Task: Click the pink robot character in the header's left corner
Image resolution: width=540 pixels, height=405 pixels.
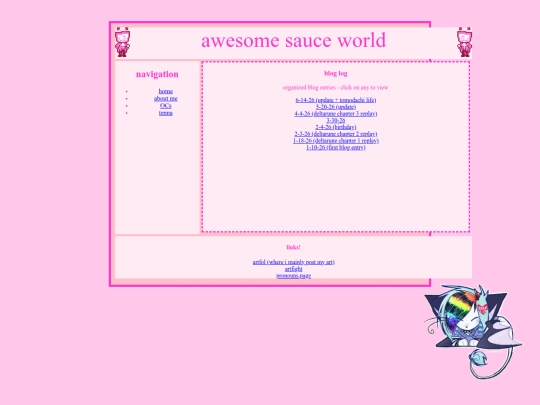Action: 122,42
